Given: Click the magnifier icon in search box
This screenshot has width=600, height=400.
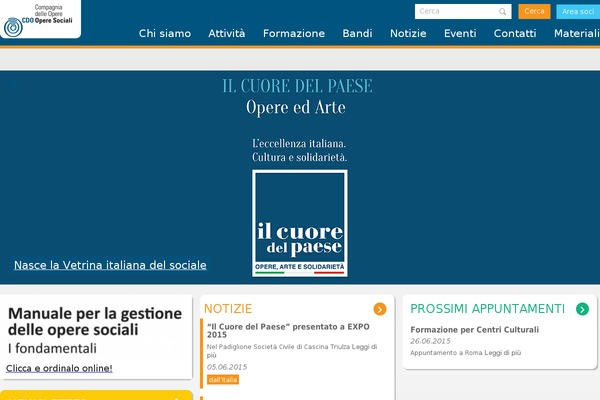Looking at the screenshot, I should (x=502, y=12).
